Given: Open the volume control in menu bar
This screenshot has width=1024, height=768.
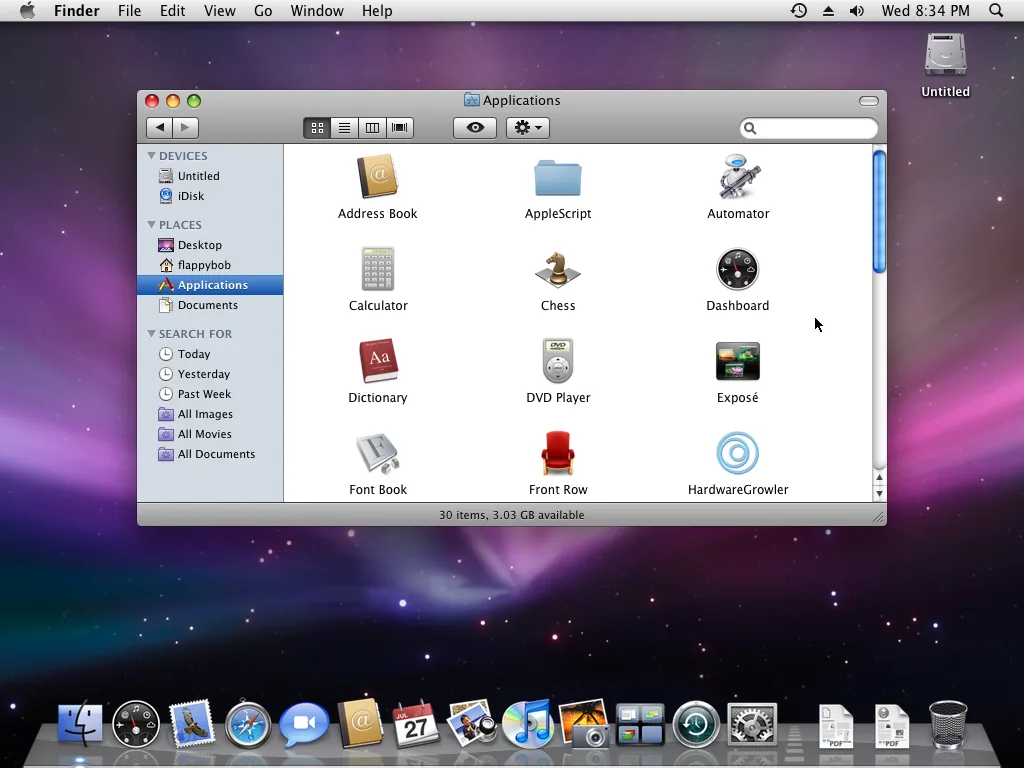Looking at the screenshot, I should click(856, 10).
